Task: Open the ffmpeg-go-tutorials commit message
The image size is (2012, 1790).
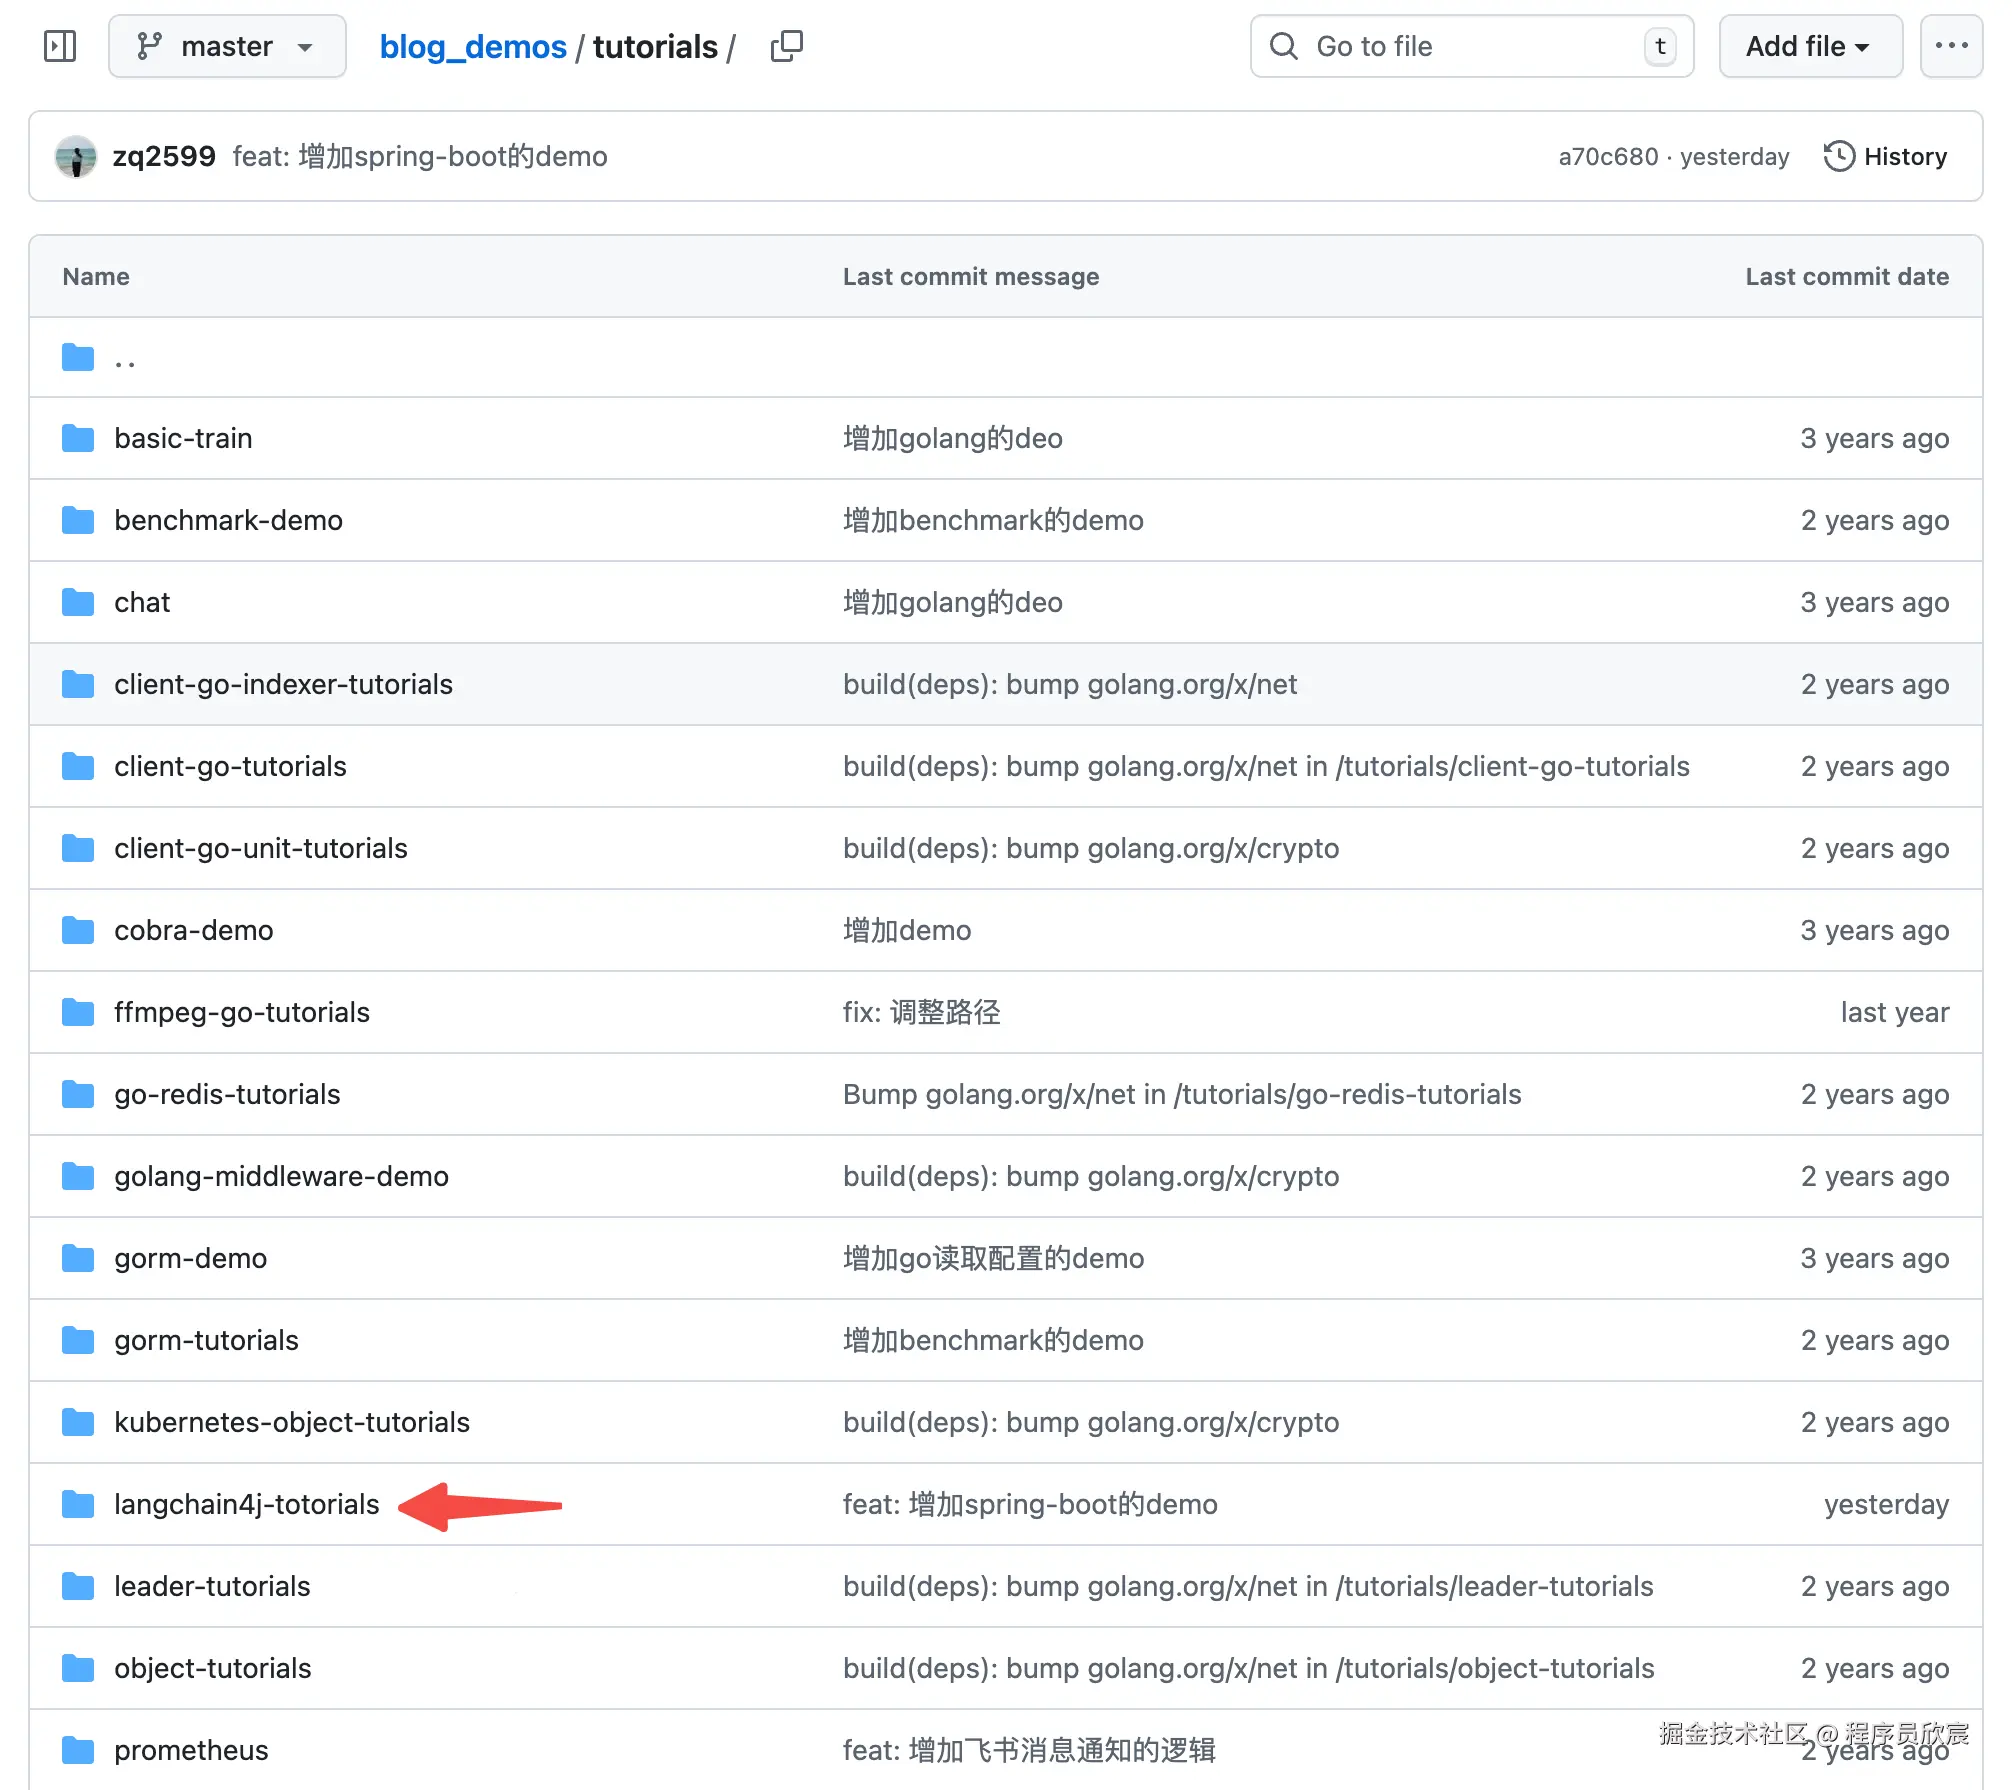Action: [x=921, y=1012]
